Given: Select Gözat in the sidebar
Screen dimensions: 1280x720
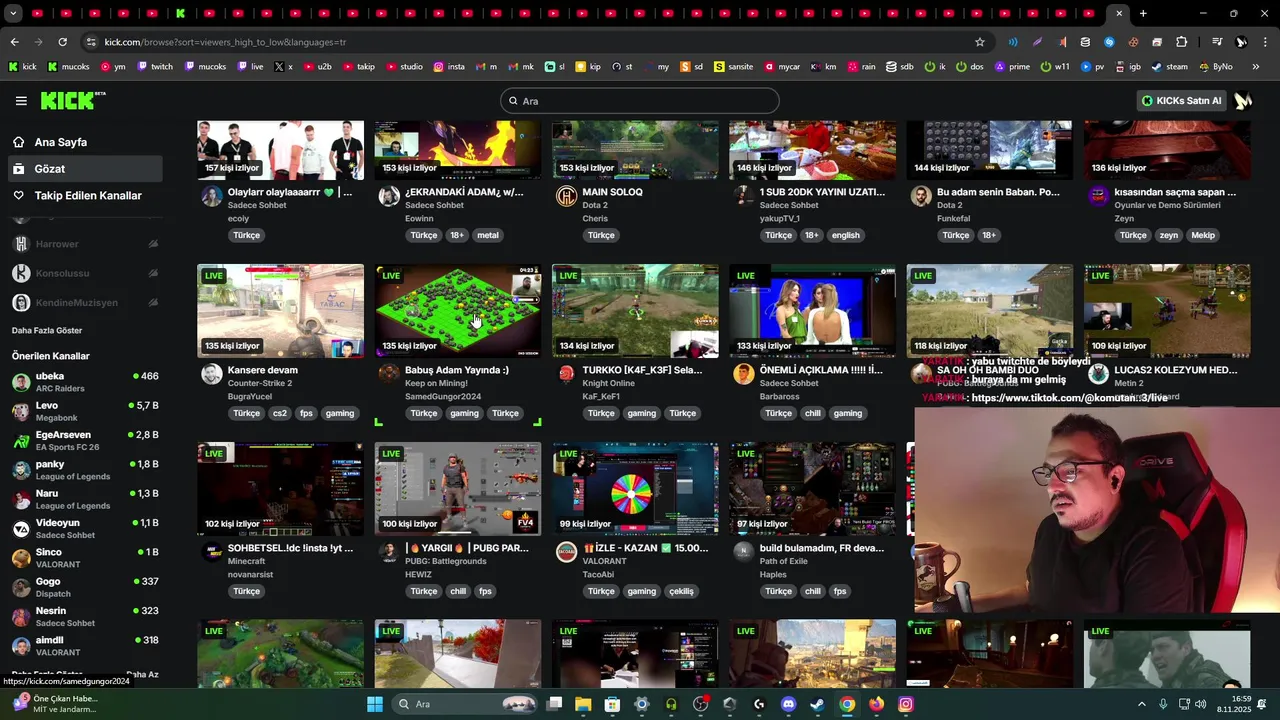Looking at the screenshot, I should [x=85, y=169].
